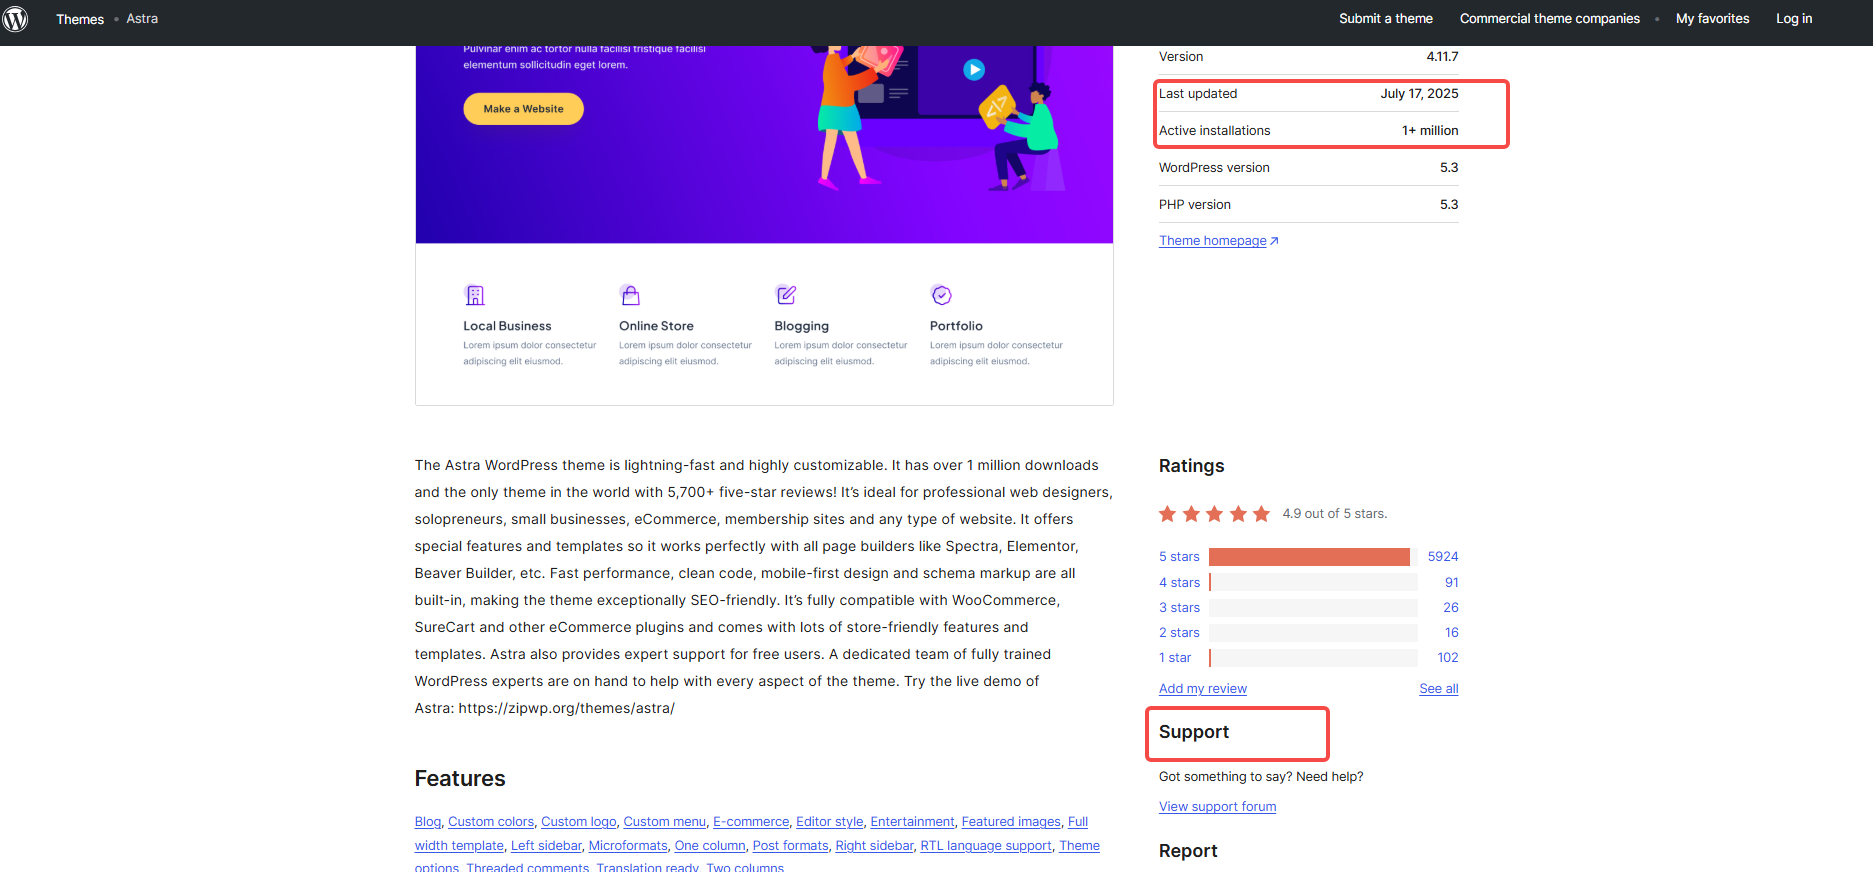Click the 26 review count
The width and height of the screenshot is (1873, 872).
click(x=1450, y=608)
